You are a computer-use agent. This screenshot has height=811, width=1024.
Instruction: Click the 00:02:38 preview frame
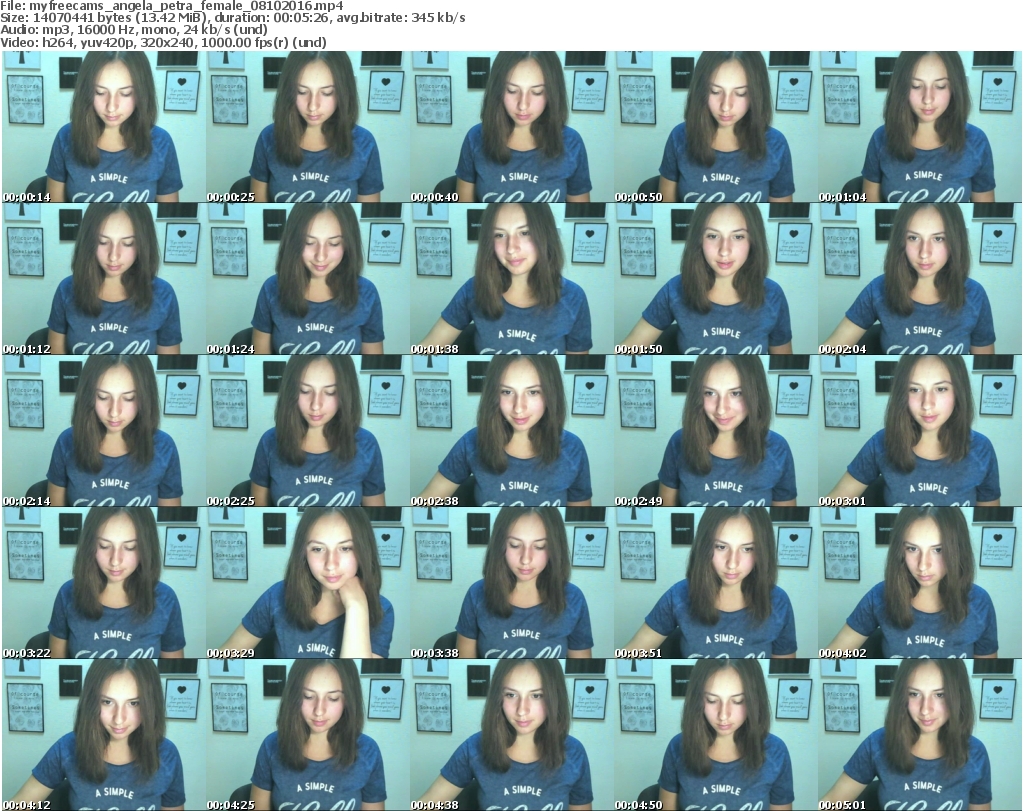pyautogui.click(x=511, y=431)
